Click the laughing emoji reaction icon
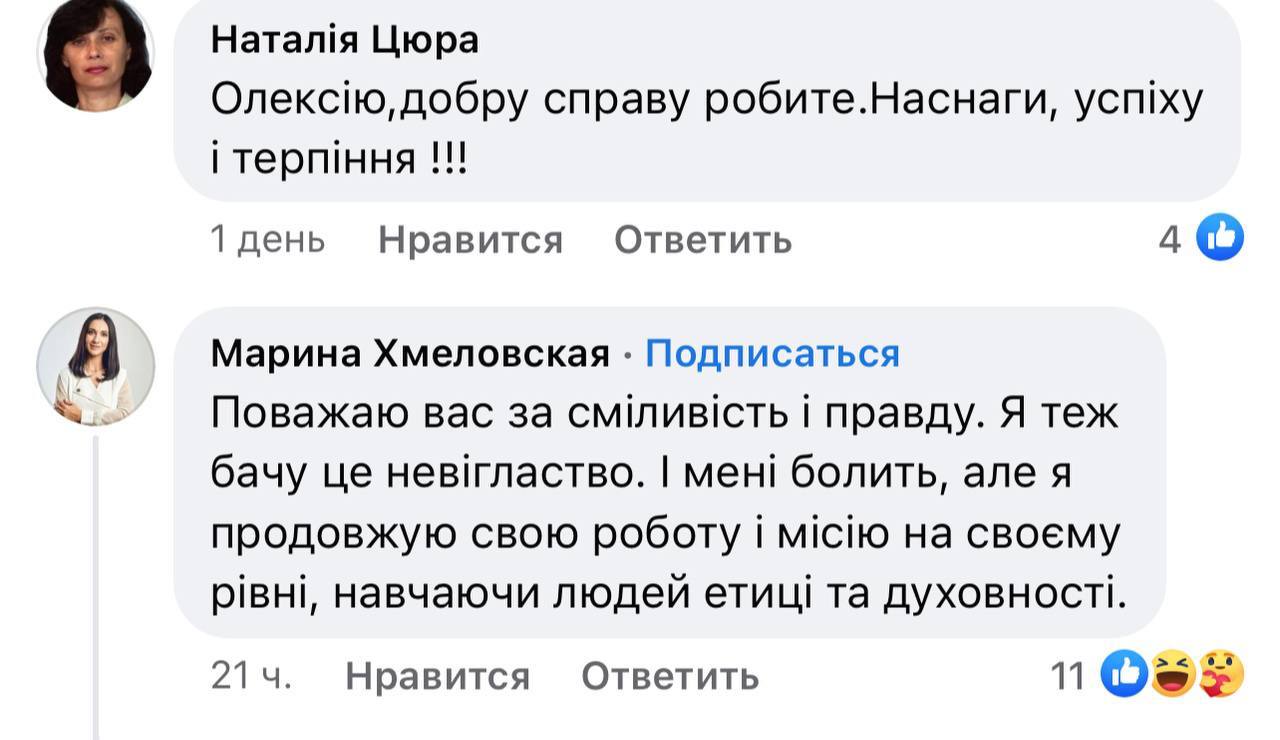Image resolution: width=1280 pixels, height=740 pixels. tap(1172, 674)
